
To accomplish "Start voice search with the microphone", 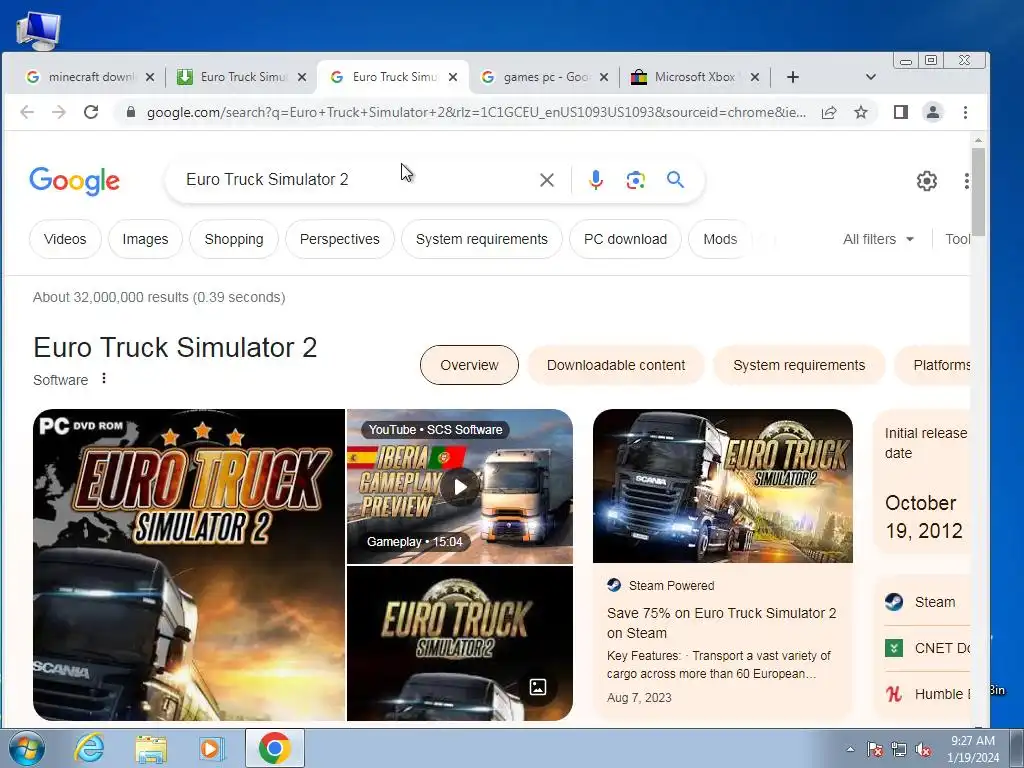I will coord(596,180).
